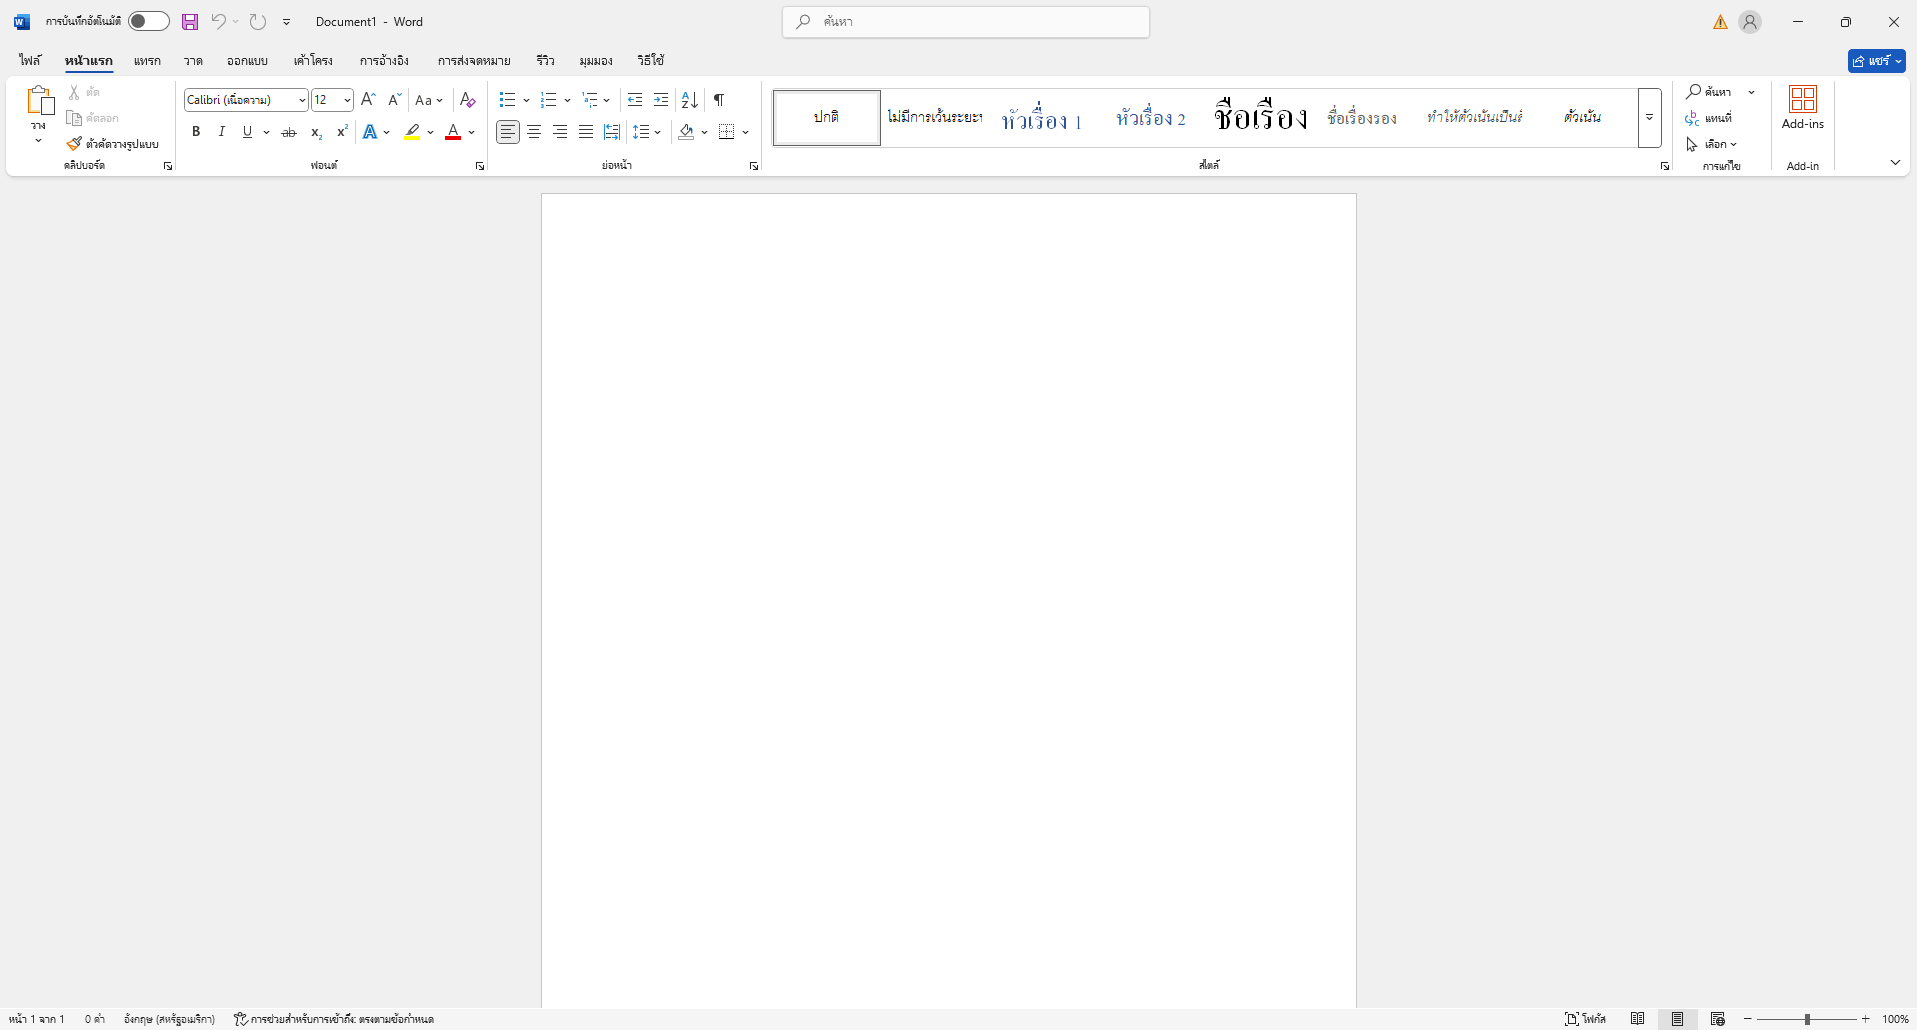Click the Clear All Formatting icon
The width and height of the screenshot is (1917, 1030).
pyautogui.click(x=467, y=100)
